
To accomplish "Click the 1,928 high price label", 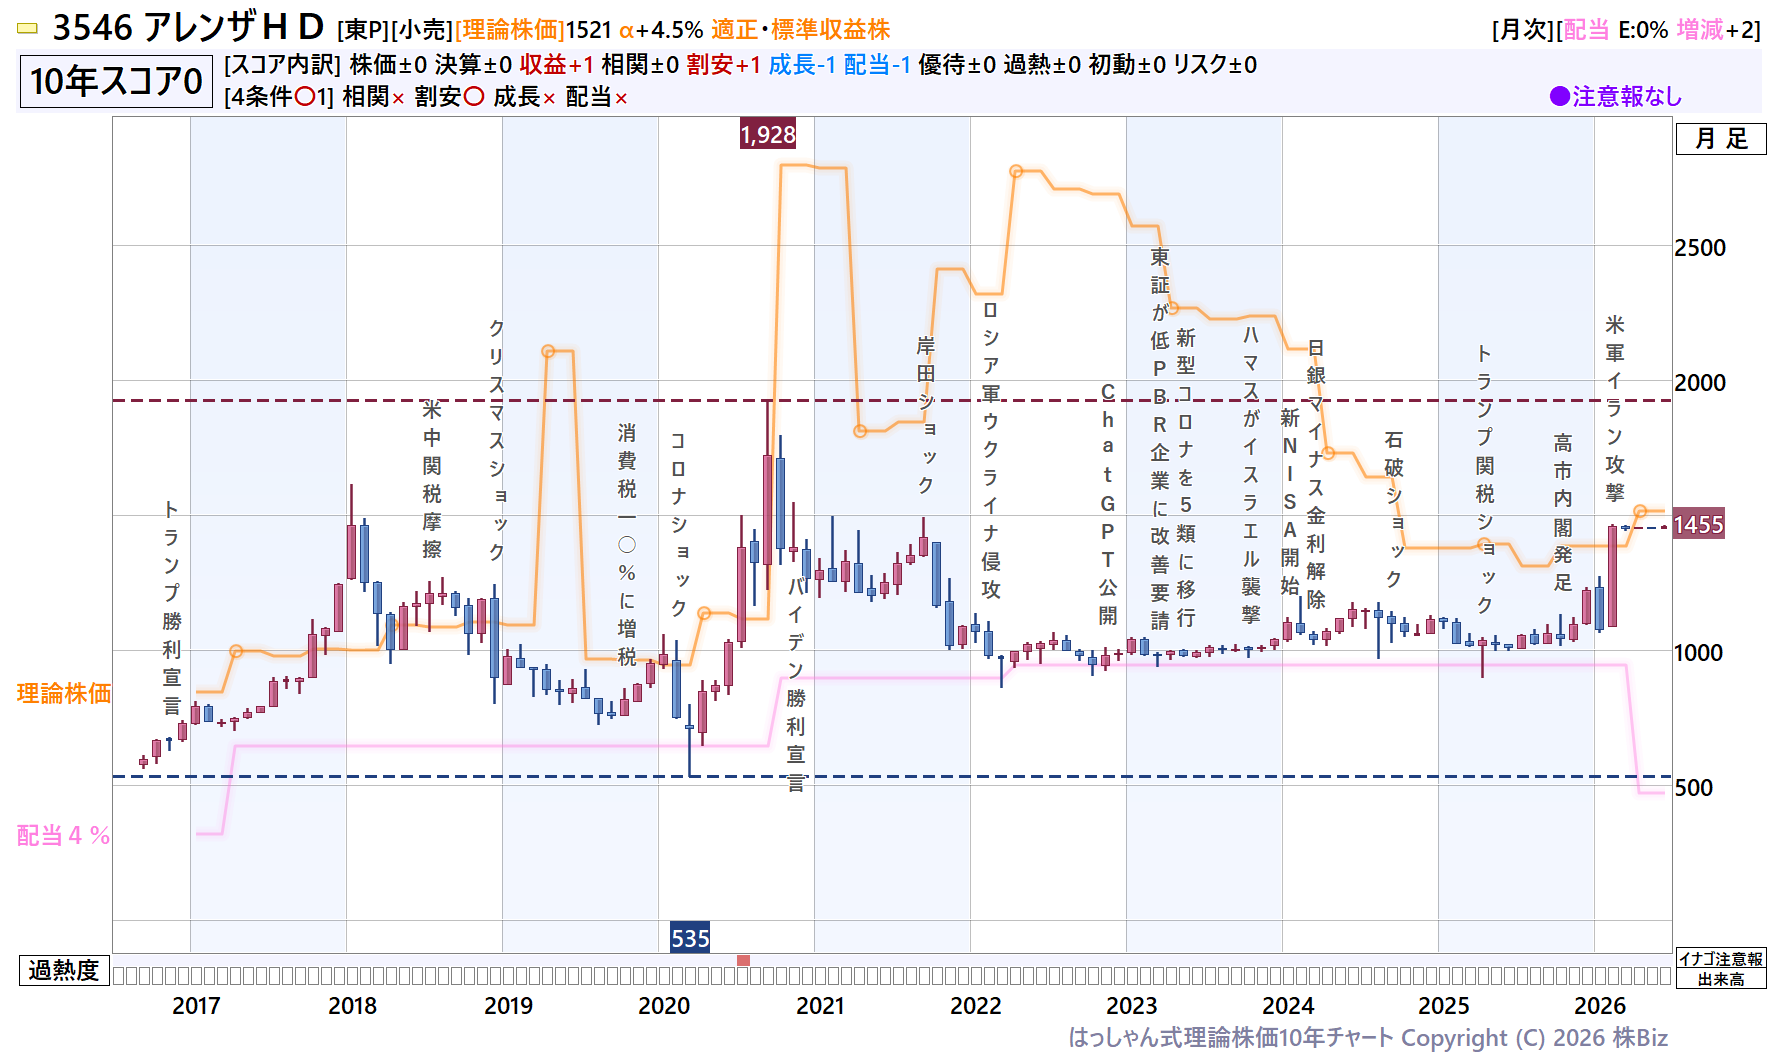I will [768, 134].
